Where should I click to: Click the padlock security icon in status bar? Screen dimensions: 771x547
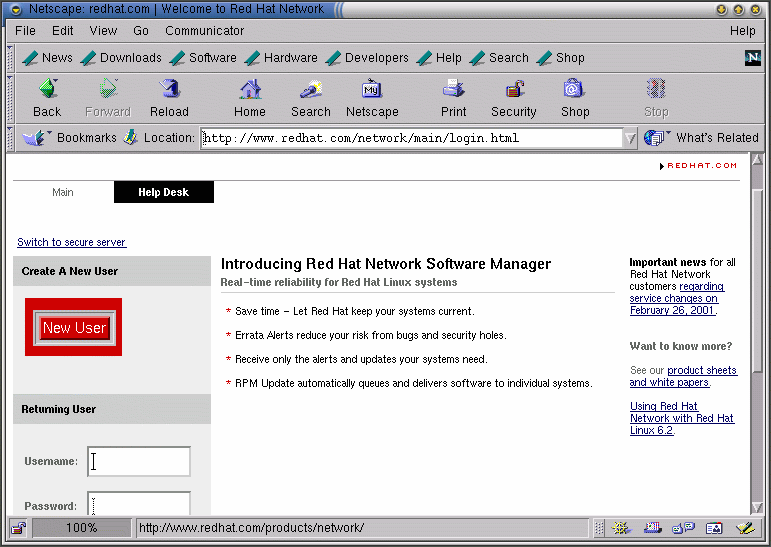tap(18, 528)
